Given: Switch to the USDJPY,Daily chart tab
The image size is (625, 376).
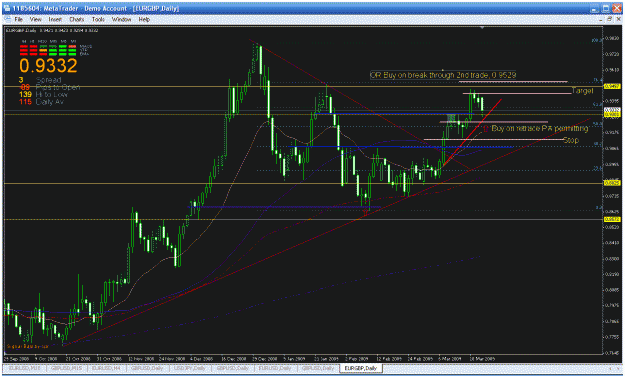Looking at the screenshot, I should [x=191, y=368].
